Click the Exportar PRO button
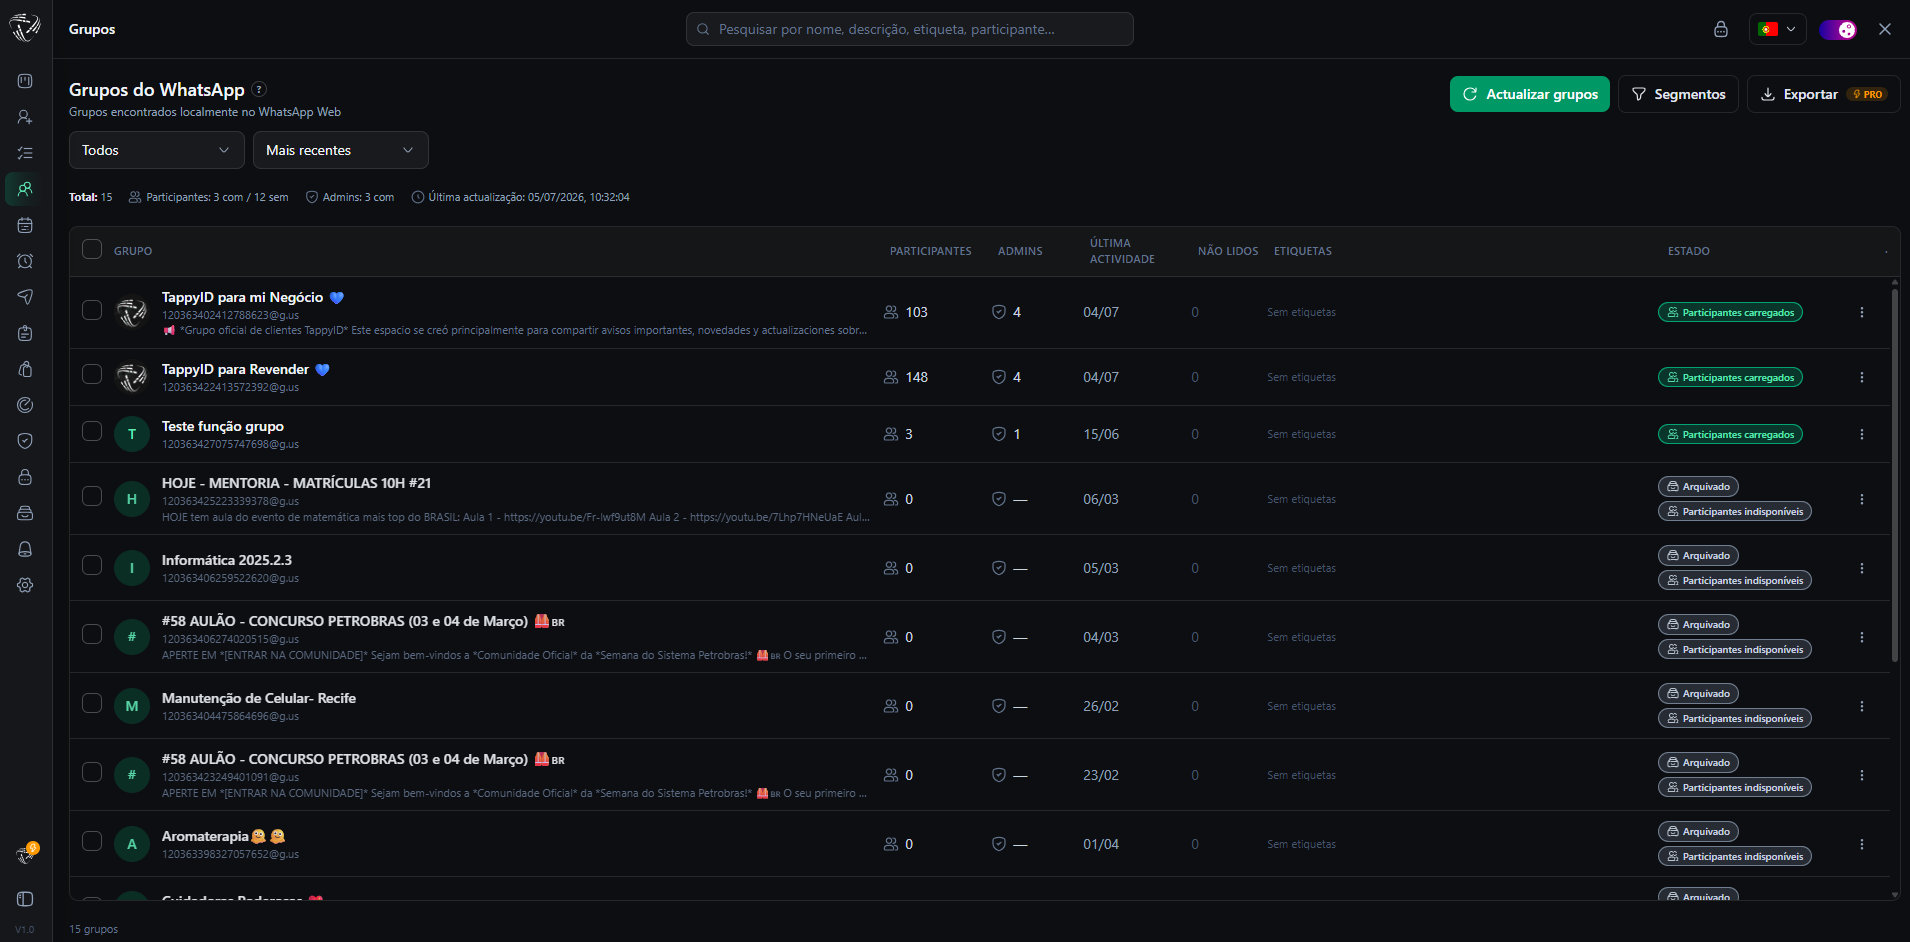Image resolution: width=1910 pixels, height=942 pixels. [1823, 94]
